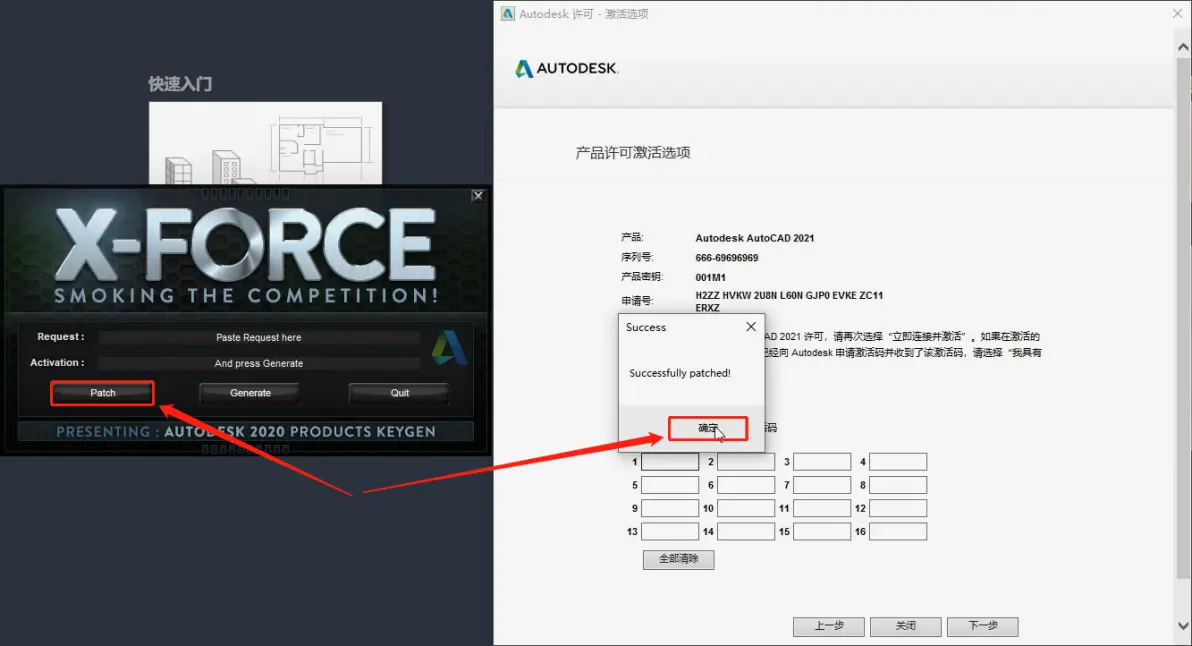
Task: Click the scroll up arrow in Autodesk license window
Action: (1183, 47)
